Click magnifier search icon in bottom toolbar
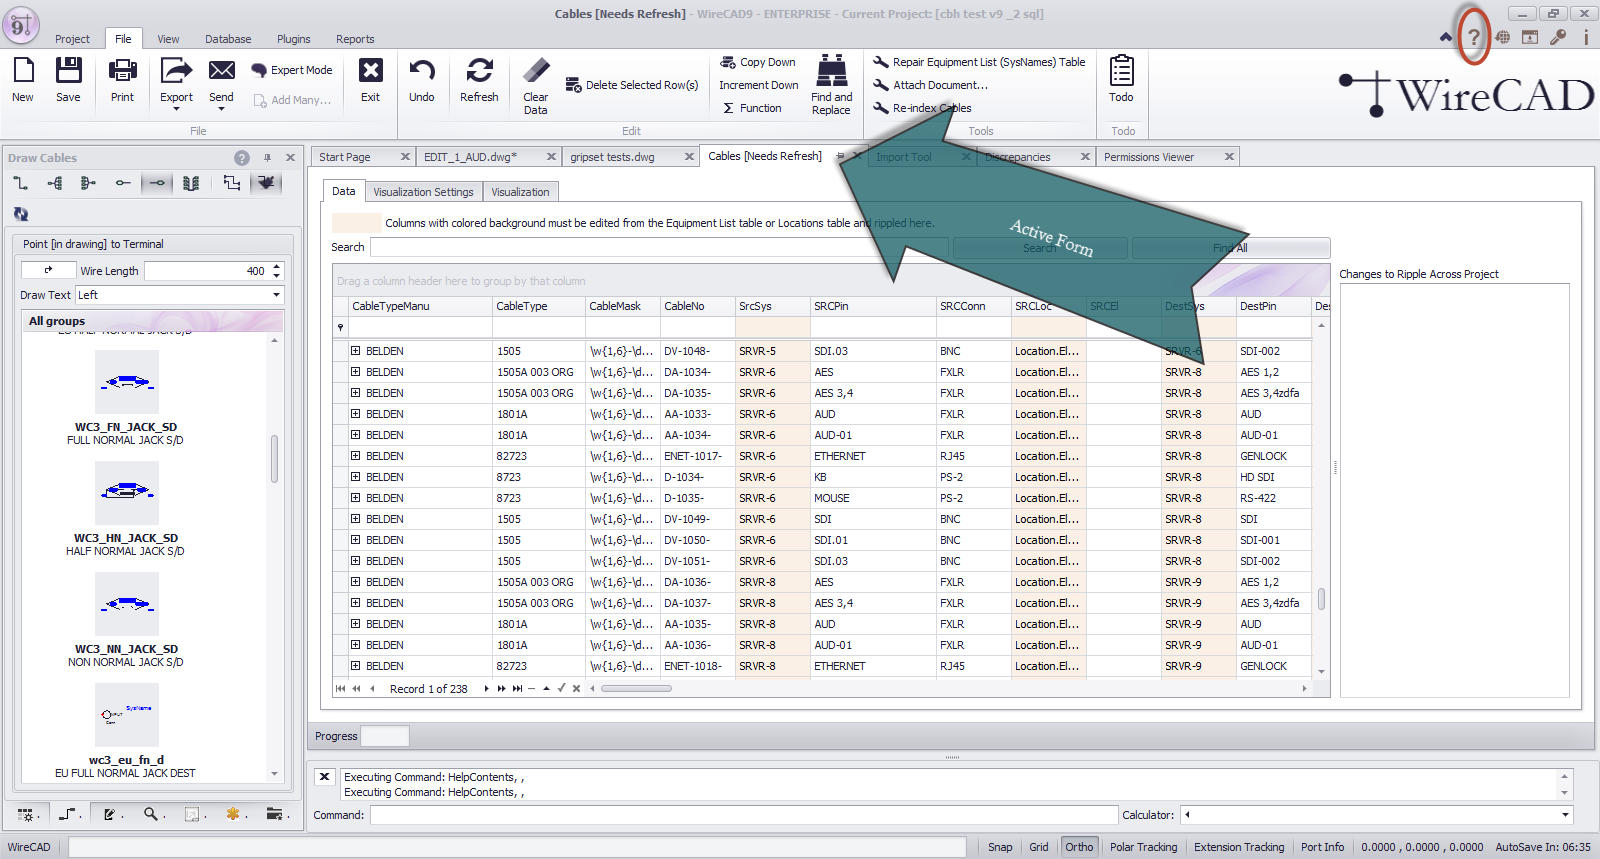 [150, 815]
